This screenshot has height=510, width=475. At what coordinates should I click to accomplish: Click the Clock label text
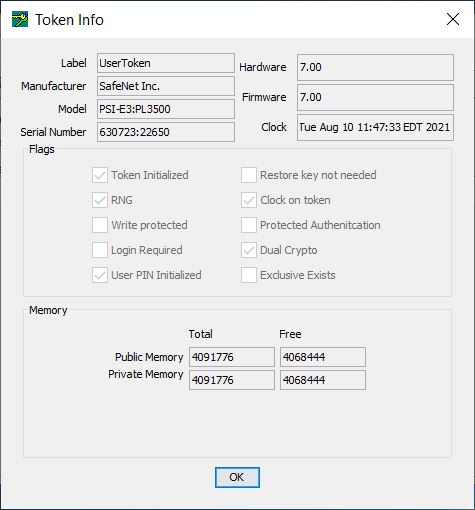click(274, 127)
